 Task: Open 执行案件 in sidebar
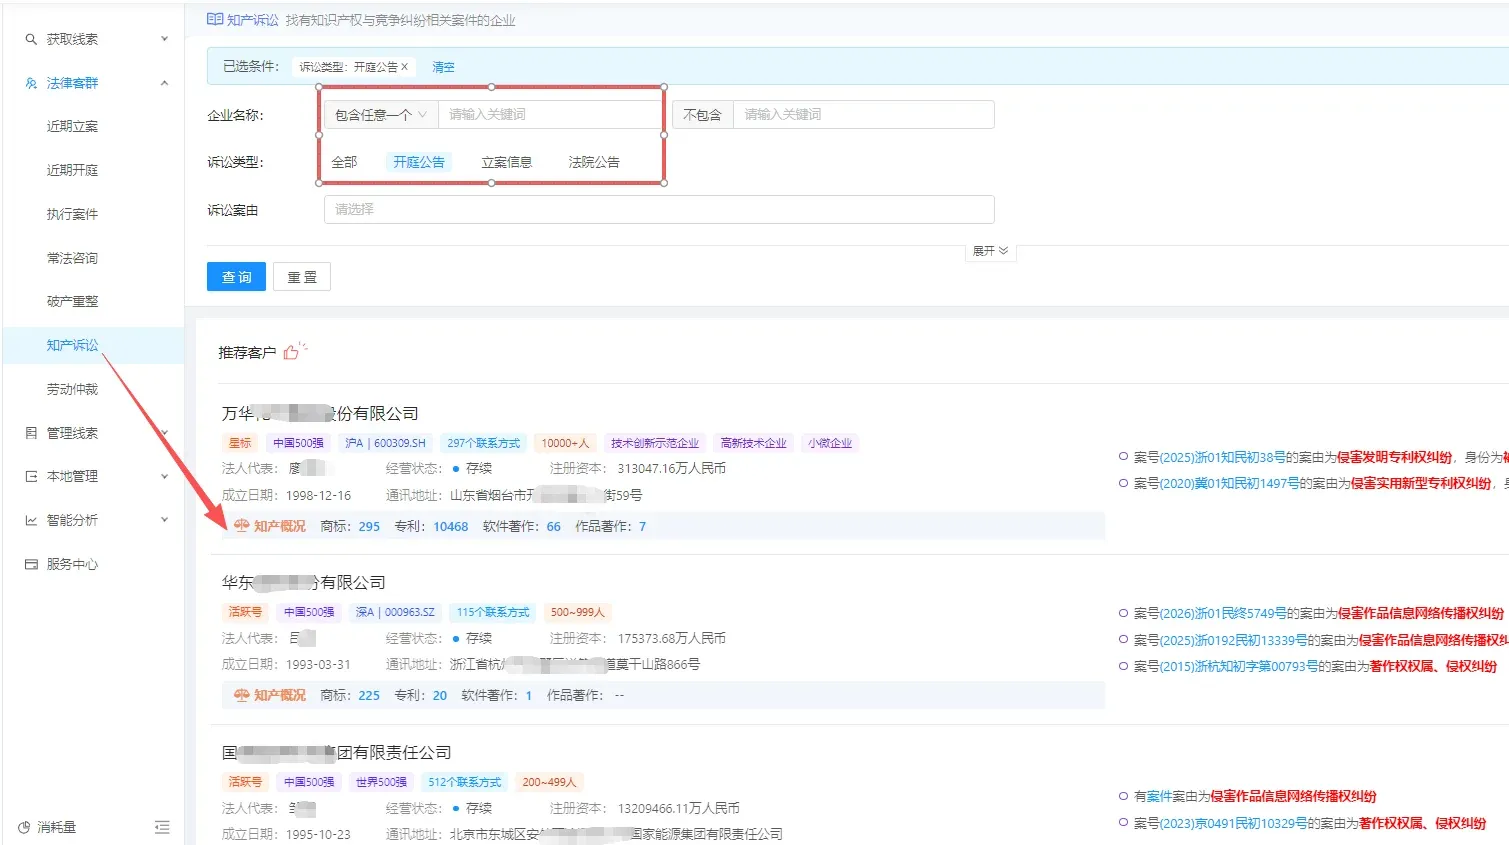(72, 214)
